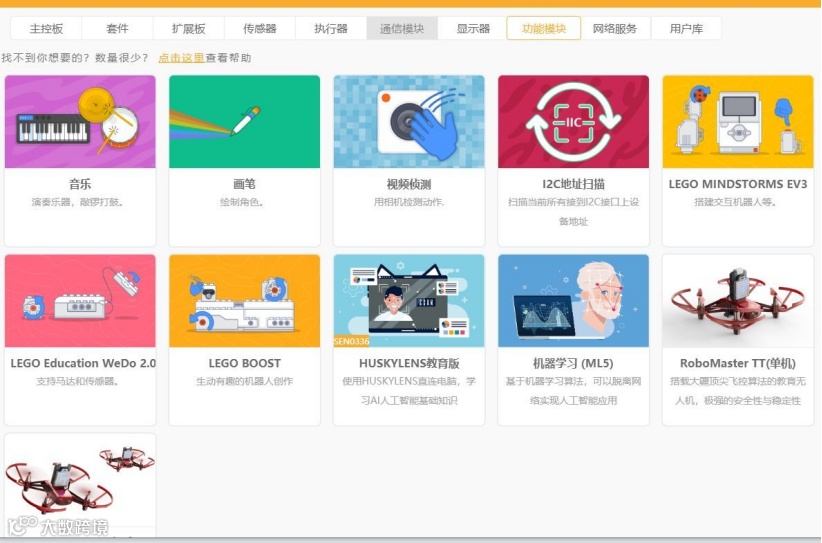Click the 画笔 title text

pyautogui.click(x=244, y=184)
